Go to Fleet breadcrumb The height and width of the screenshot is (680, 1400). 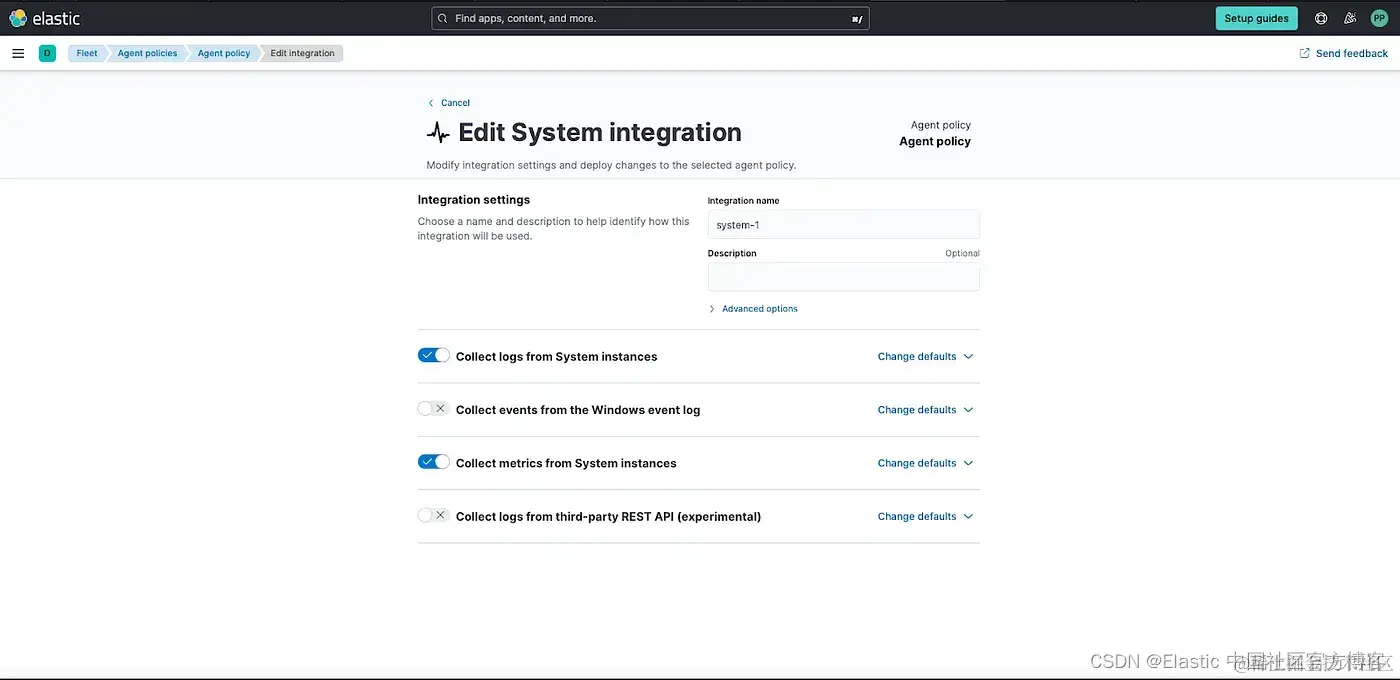(x=87, y=53)
